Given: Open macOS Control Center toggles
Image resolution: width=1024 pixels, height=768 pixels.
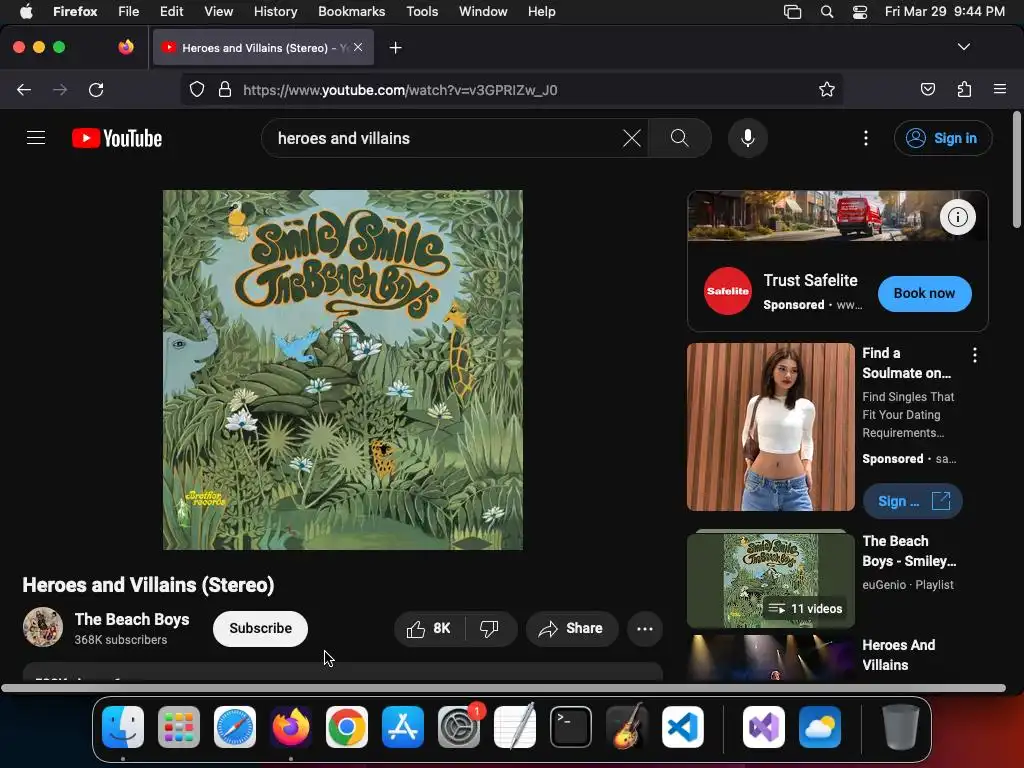Looking at the screenshot, I should 859,12.
